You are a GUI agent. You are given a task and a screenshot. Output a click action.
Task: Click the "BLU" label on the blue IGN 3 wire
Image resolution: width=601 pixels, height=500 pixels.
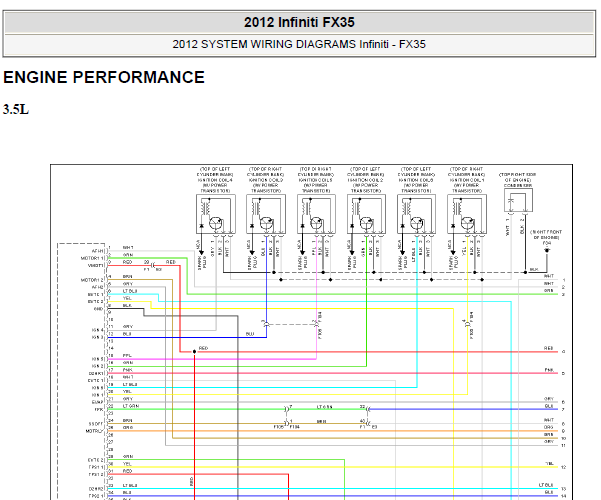coord(250,334)
